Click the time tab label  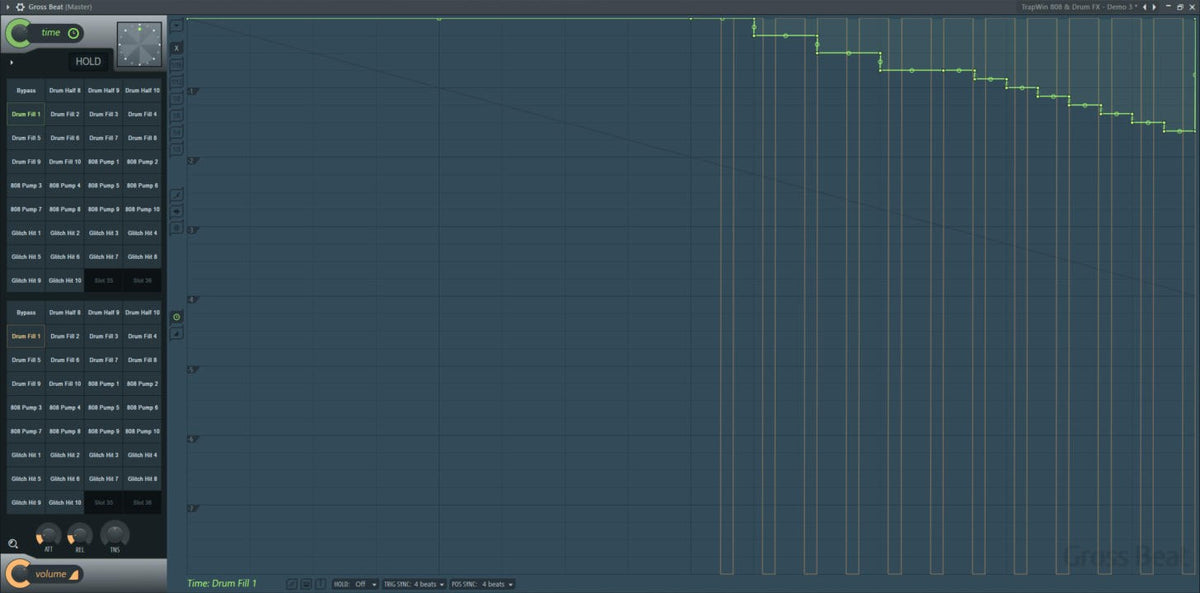[50, 33]
